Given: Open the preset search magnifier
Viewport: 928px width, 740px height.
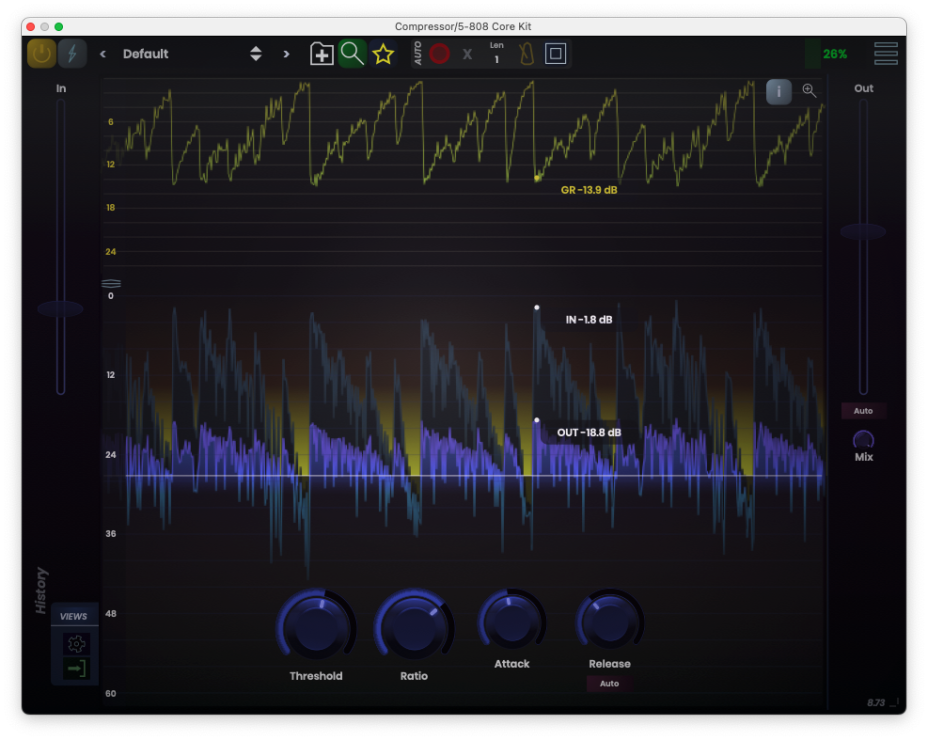Looking at the screenshot, I should point(352,54).
